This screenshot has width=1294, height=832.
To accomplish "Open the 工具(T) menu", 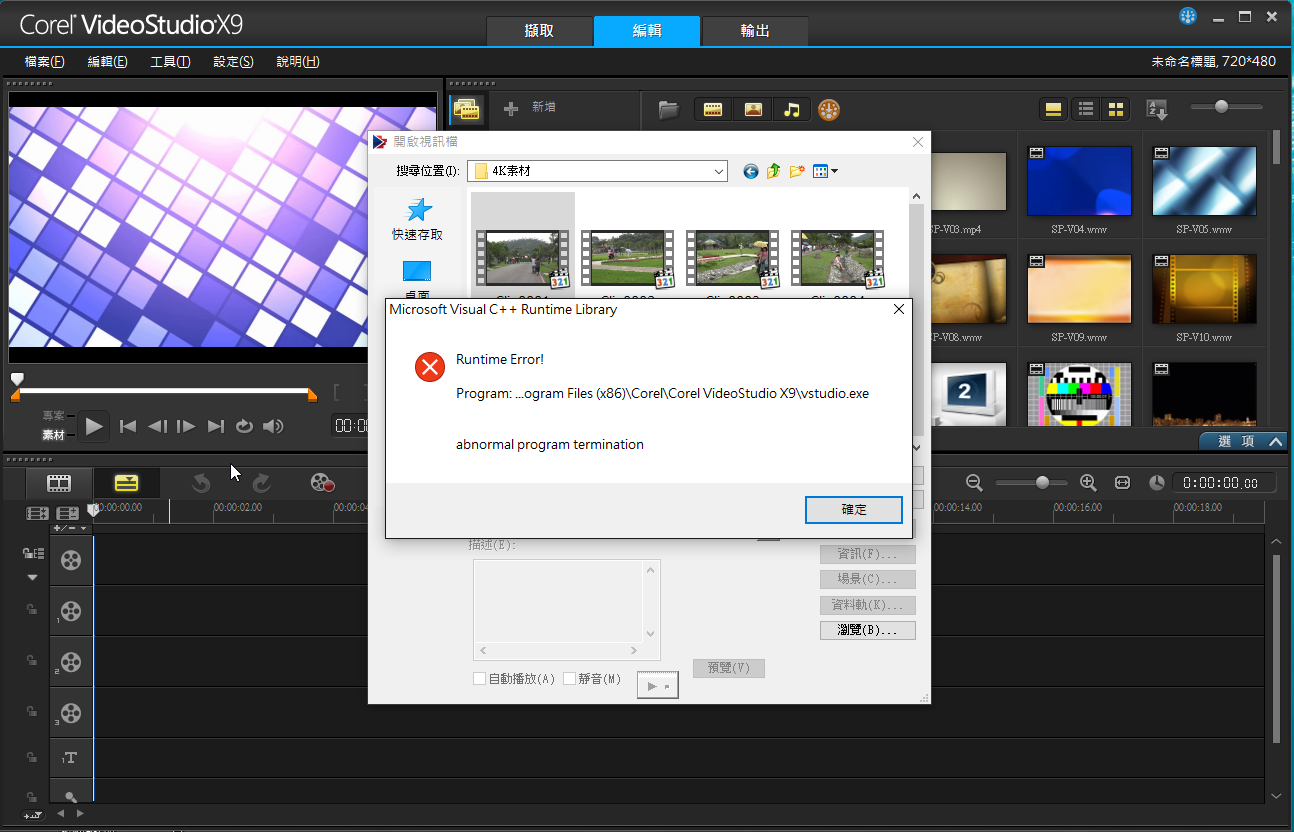I will (x=170, y=61).
